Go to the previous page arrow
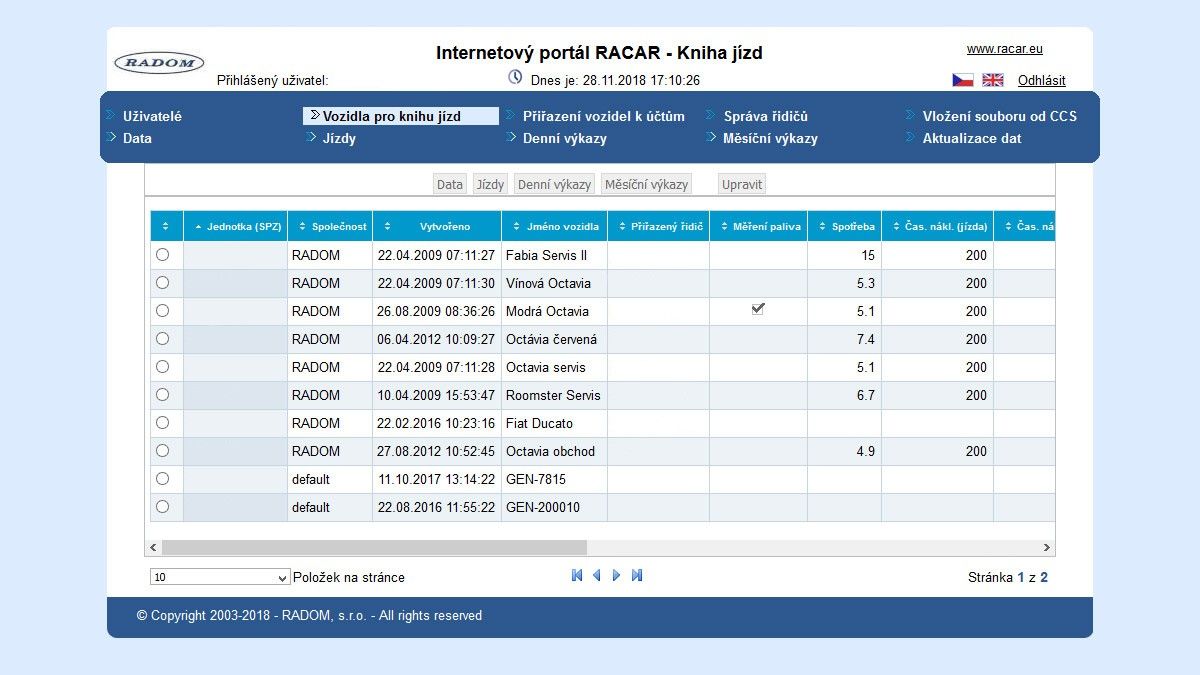The height and width of the screenshot is (675, 1200). pos(597,576)
